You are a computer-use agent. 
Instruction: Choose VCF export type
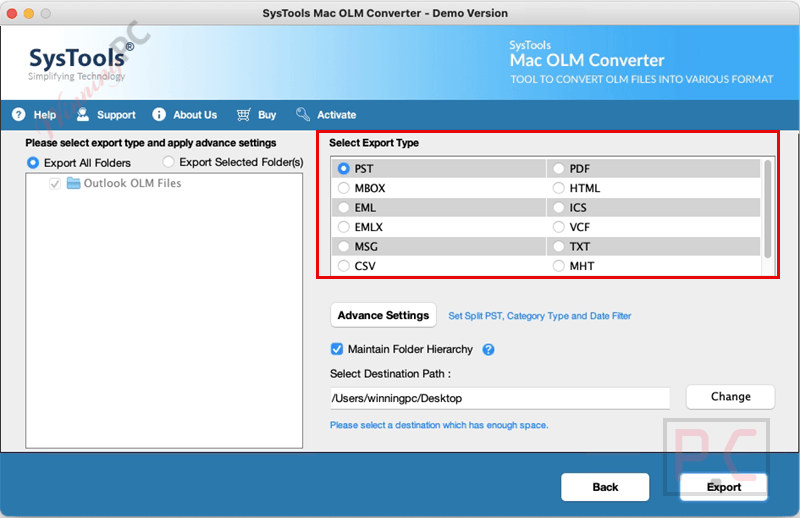[559, 227]
